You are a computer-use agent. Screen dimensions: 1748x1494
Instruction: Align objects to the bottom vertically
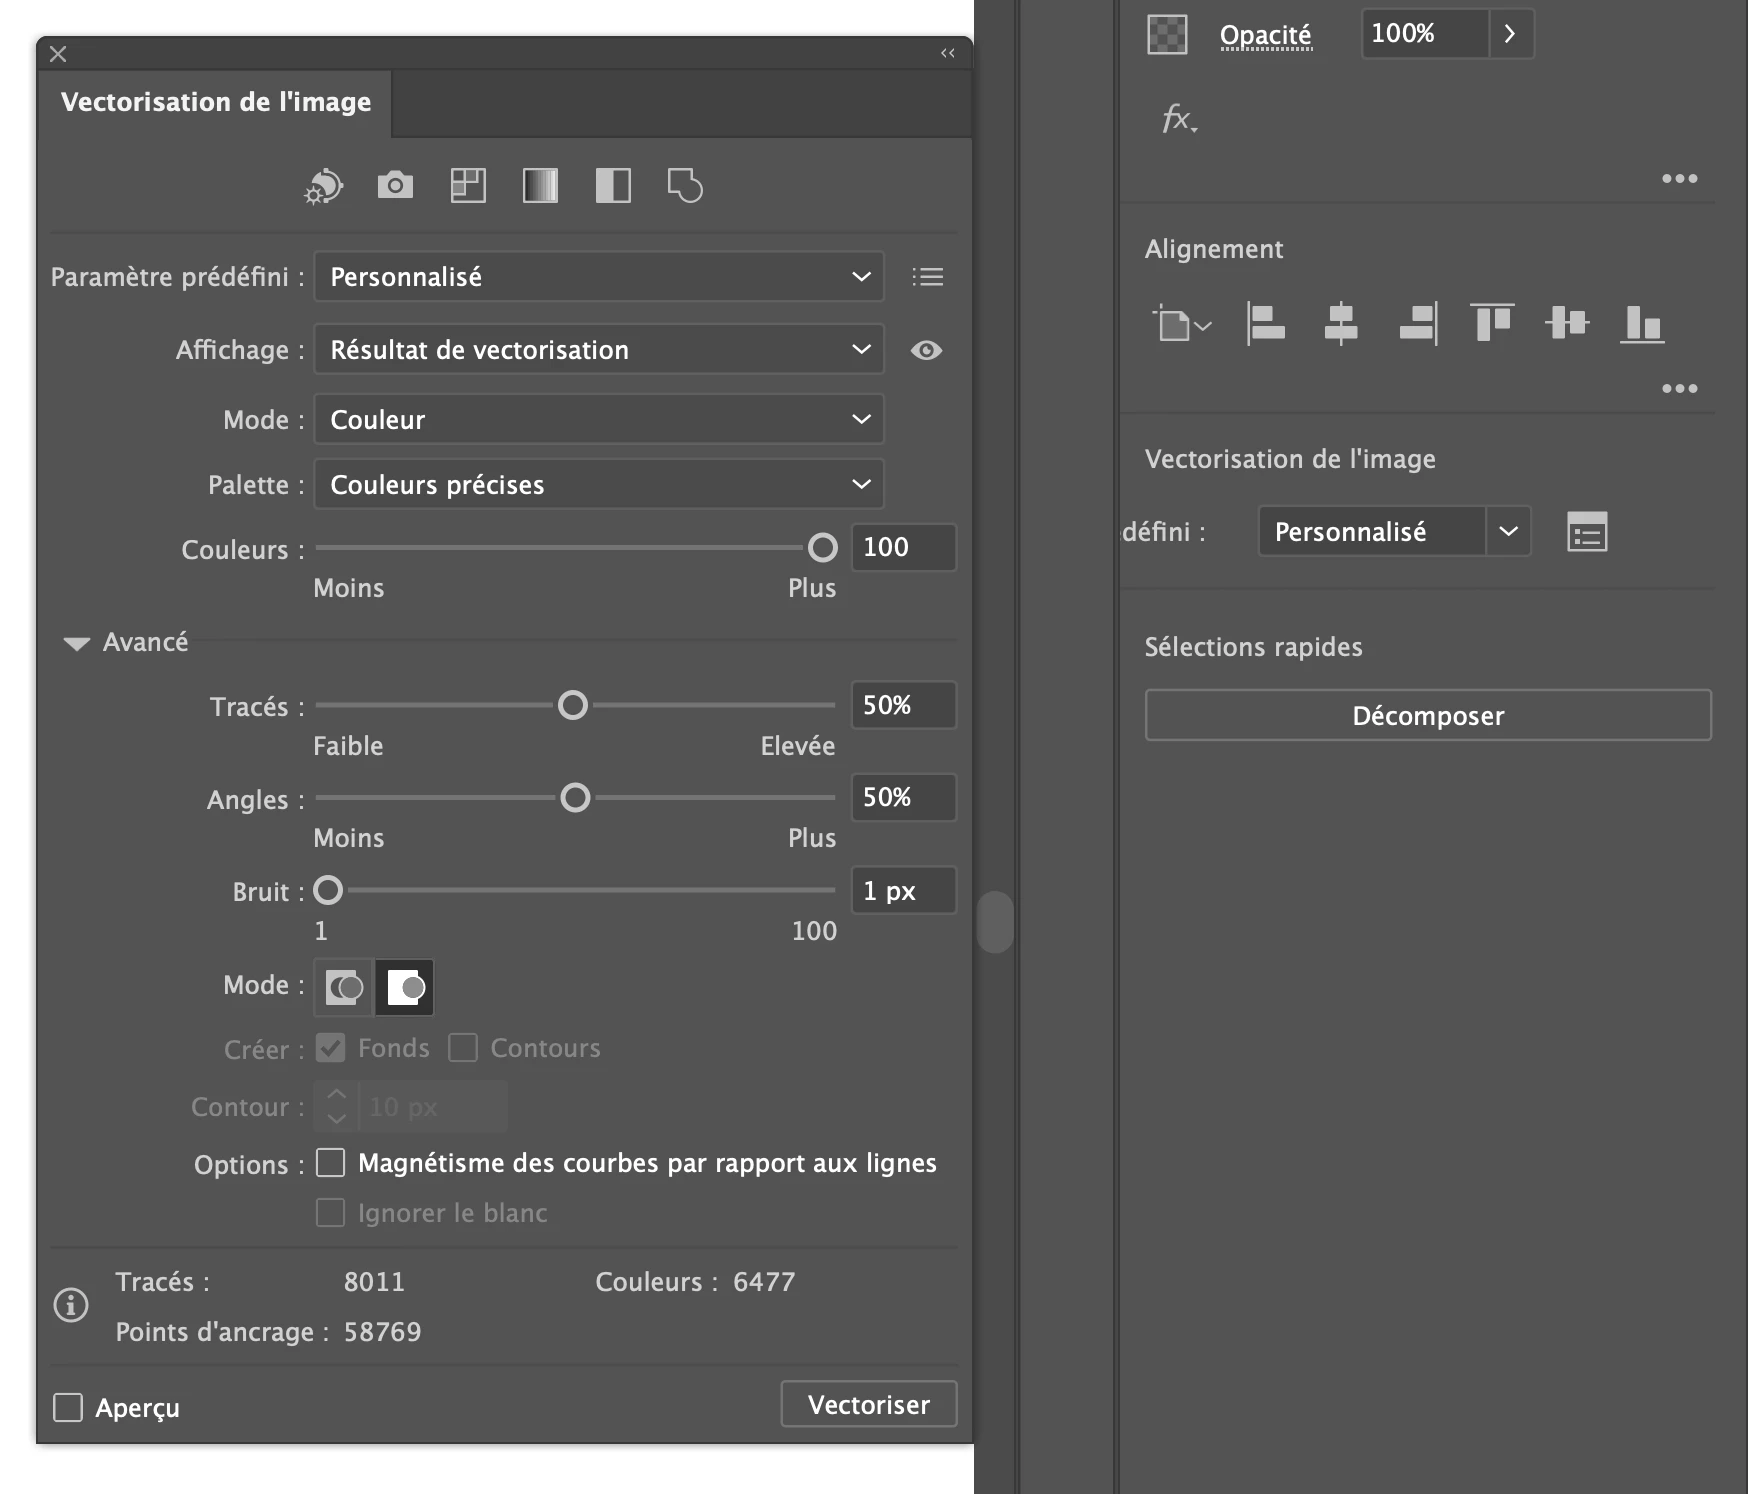1642,323
